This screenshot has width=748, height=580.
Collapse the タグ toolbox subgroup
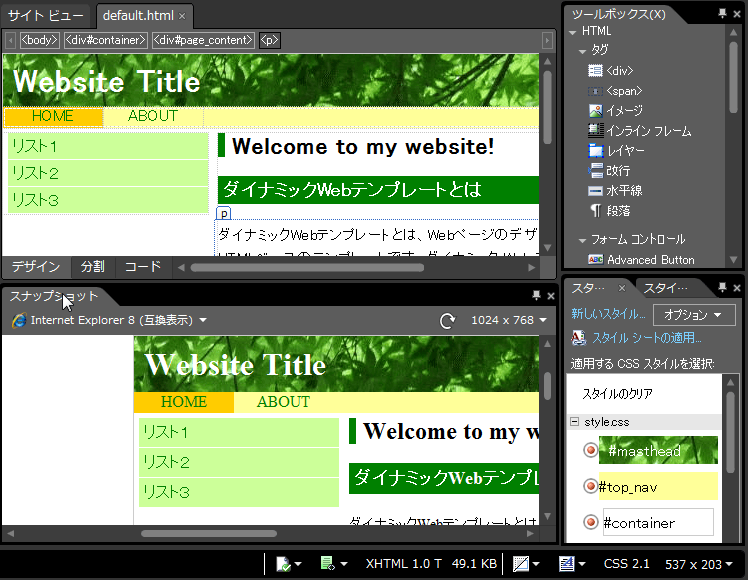pyautogui.click(x=582, y=51)
